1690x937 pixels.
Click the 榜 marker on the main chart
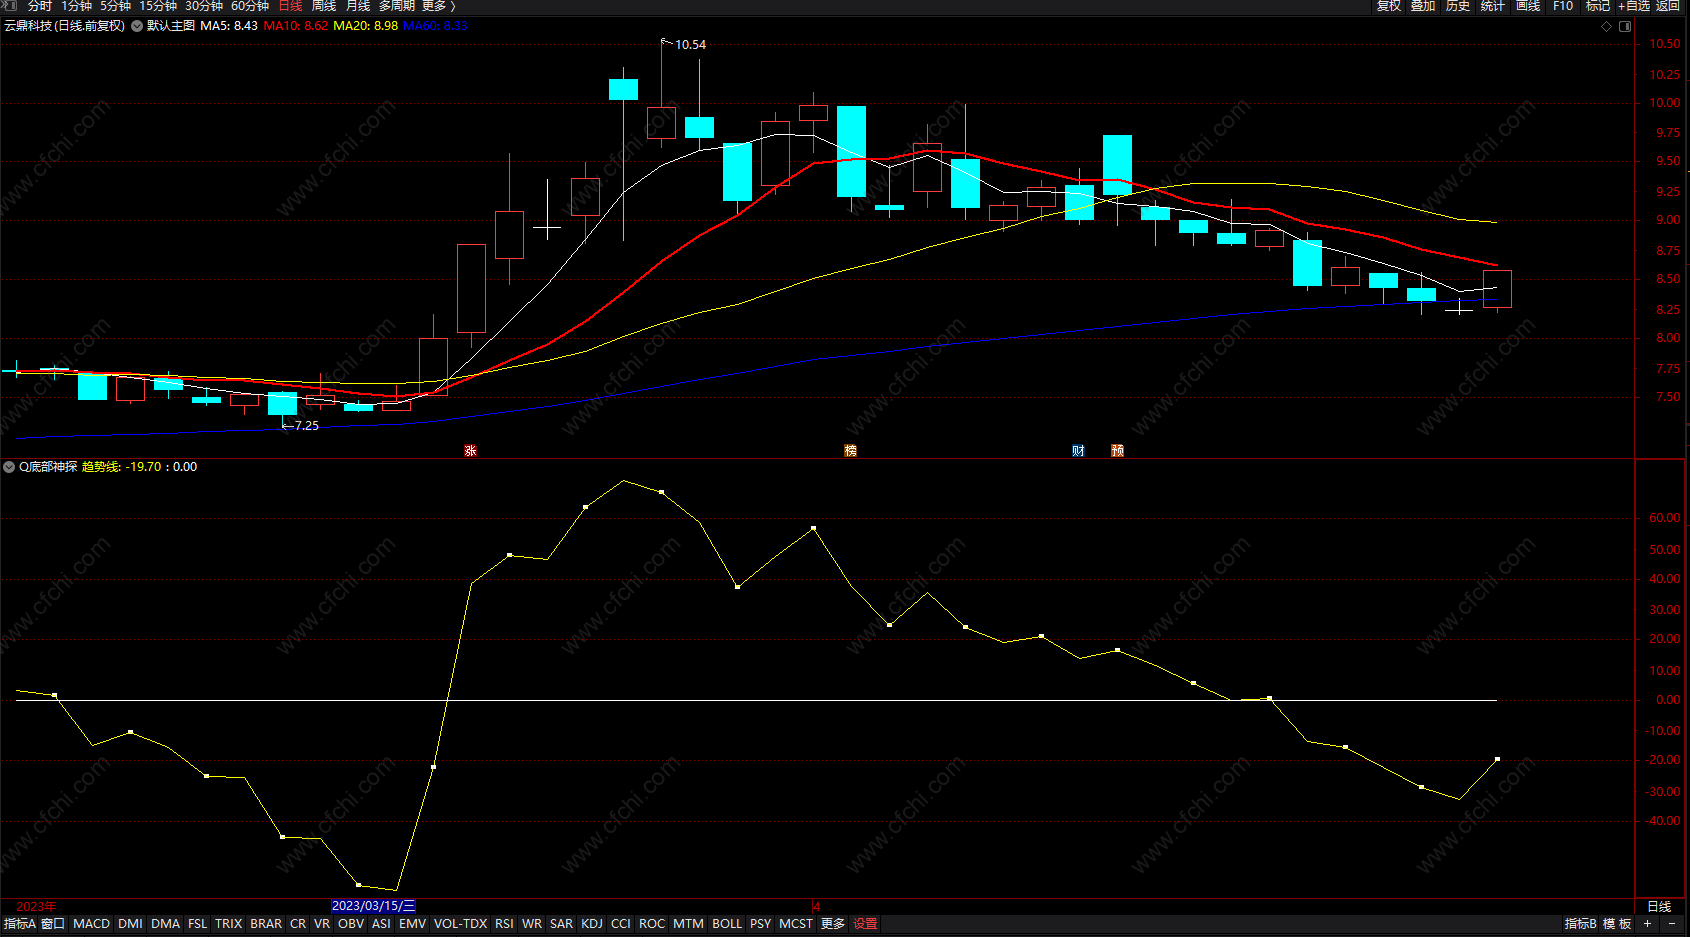(850, 451)
